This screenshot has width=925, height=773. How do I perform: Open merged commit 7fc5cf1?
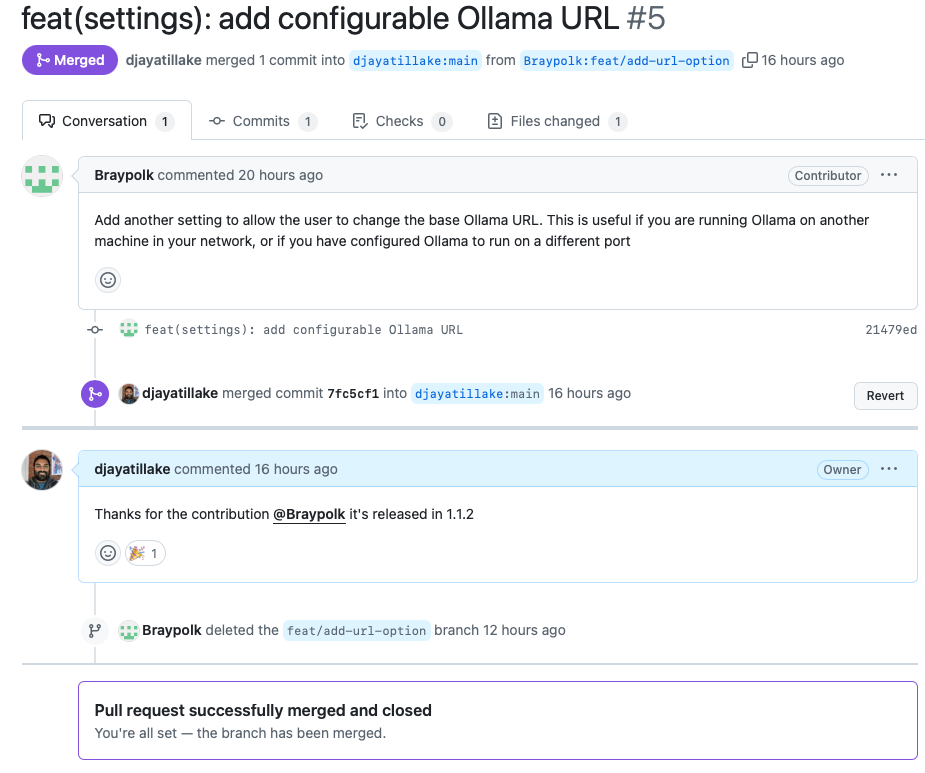[353, 394]
